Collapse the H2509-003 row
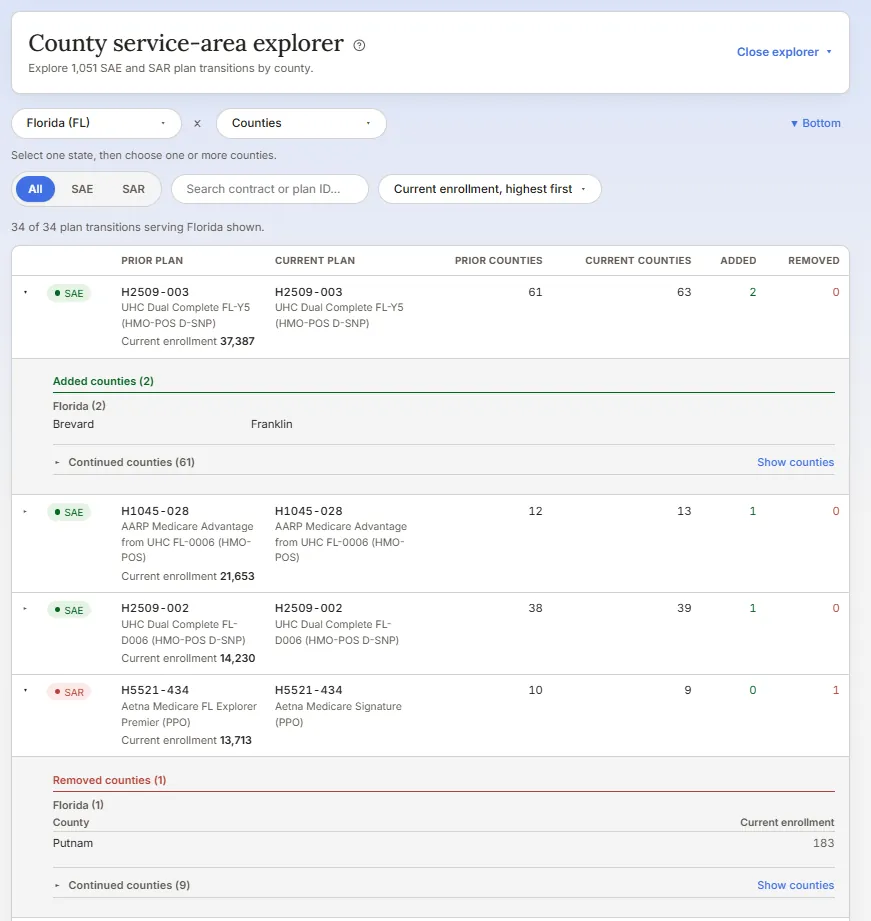This screenshot has width=871, height=921. [x=25, y=292]
